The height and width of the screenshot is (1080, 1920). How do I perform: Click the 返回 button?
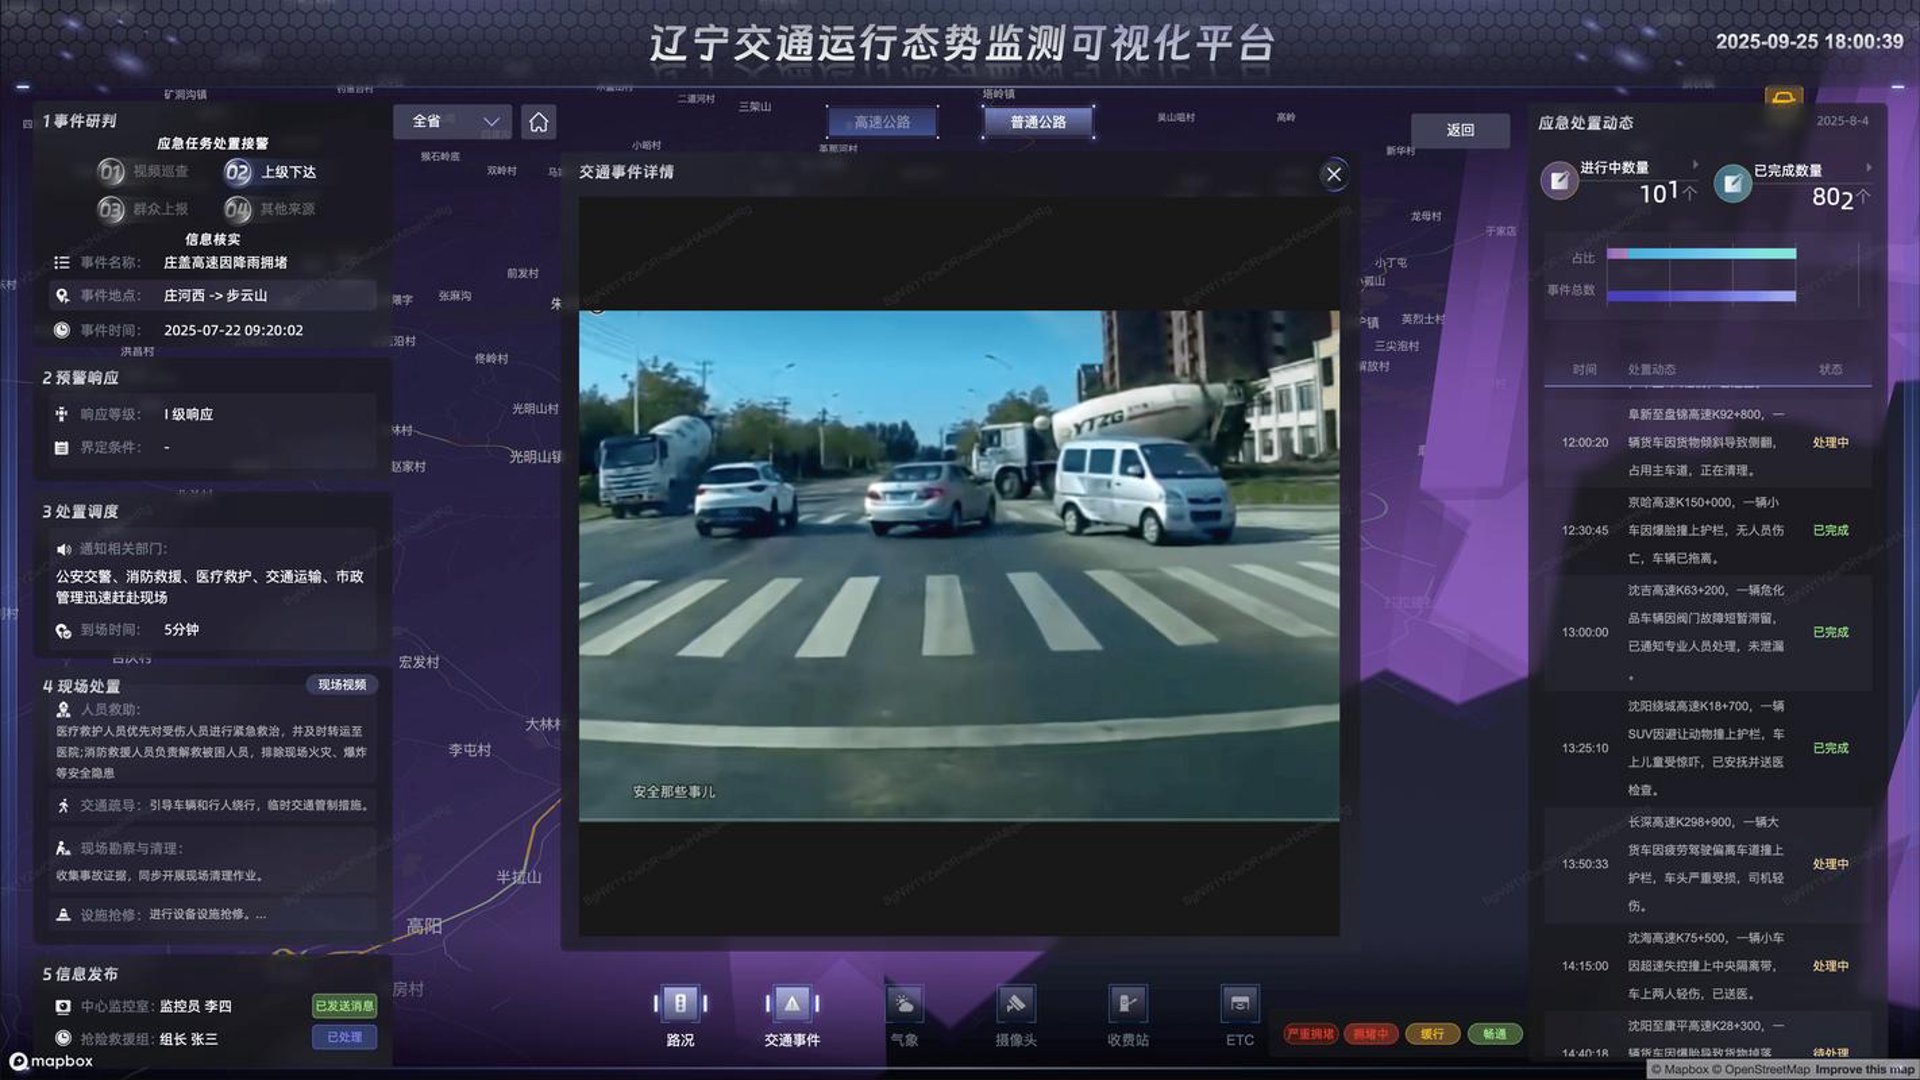click(x=1460, y=130)
